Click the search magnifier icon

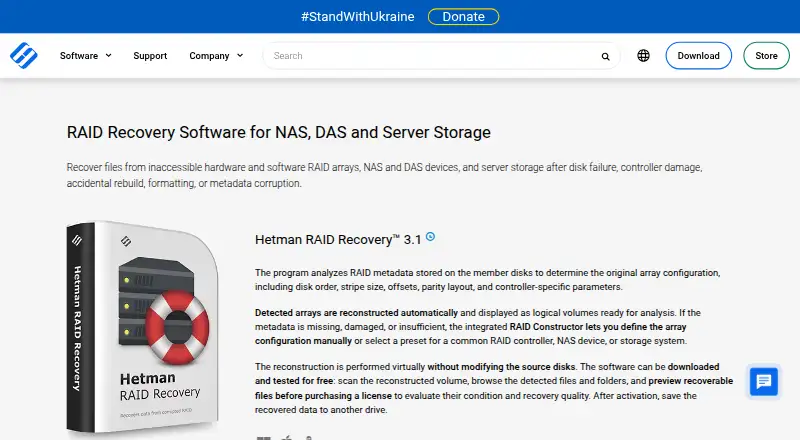coord(605,56)
